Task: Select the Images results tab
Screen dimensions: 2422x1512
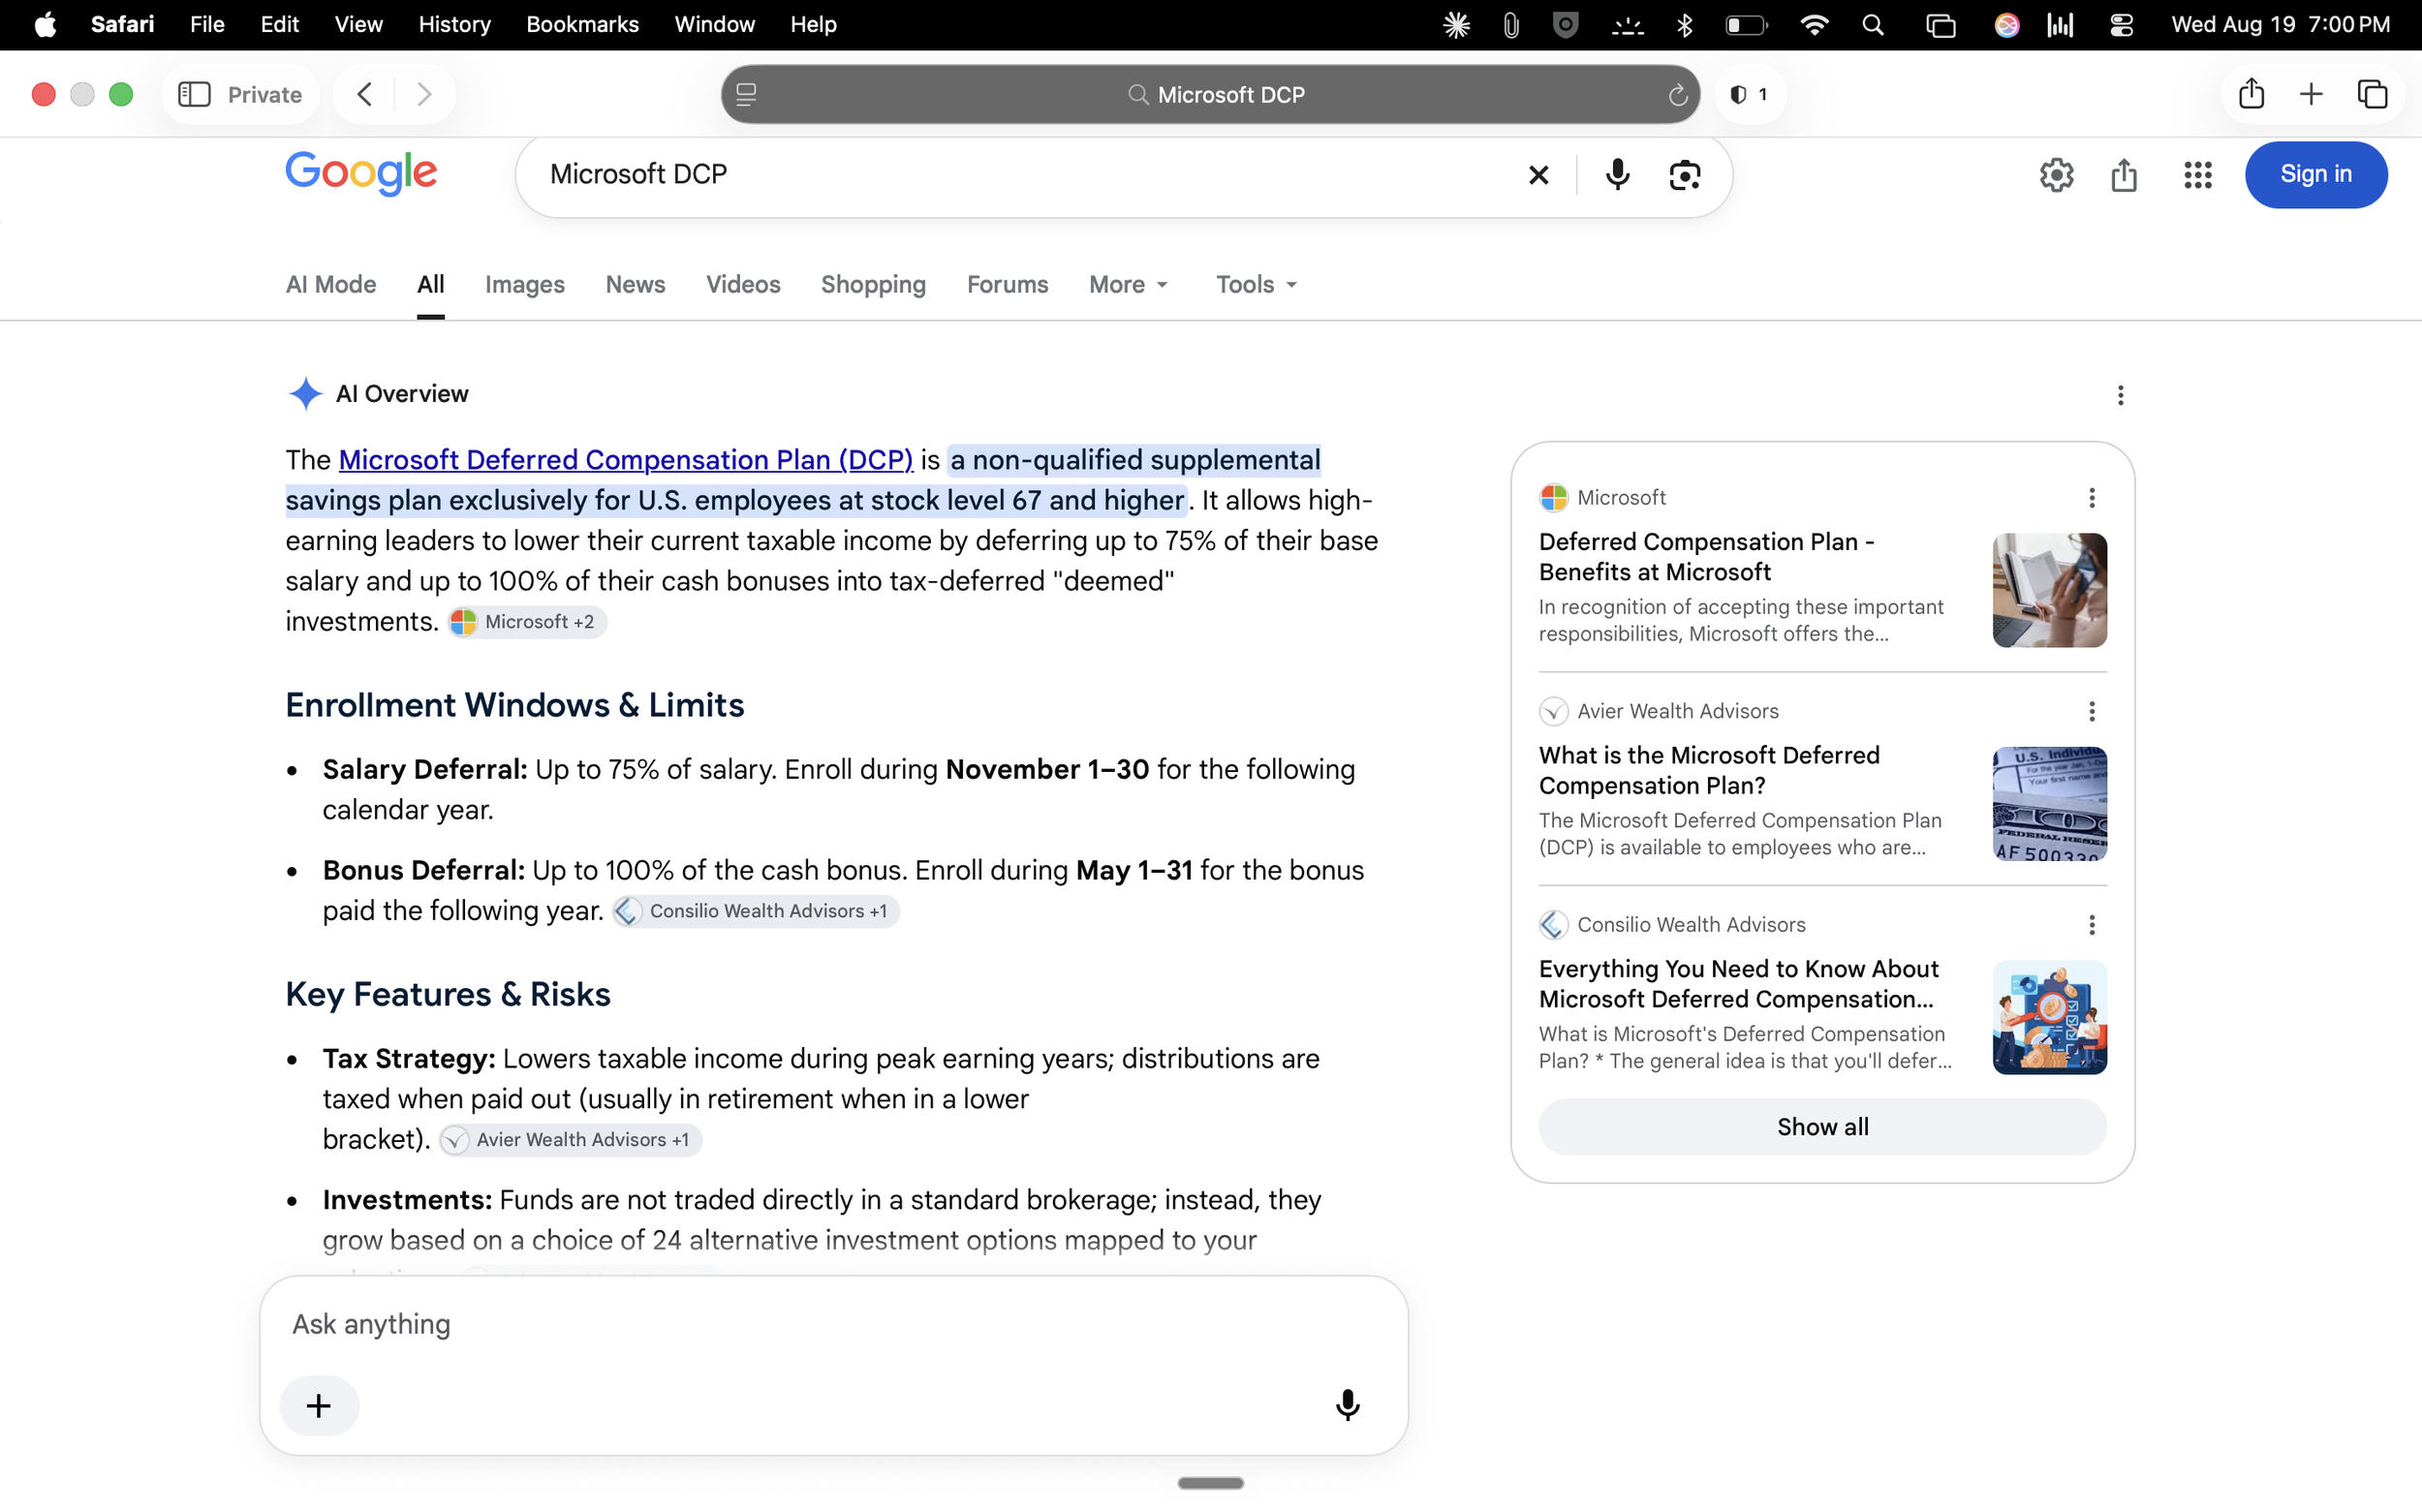Action: [525, 285]
